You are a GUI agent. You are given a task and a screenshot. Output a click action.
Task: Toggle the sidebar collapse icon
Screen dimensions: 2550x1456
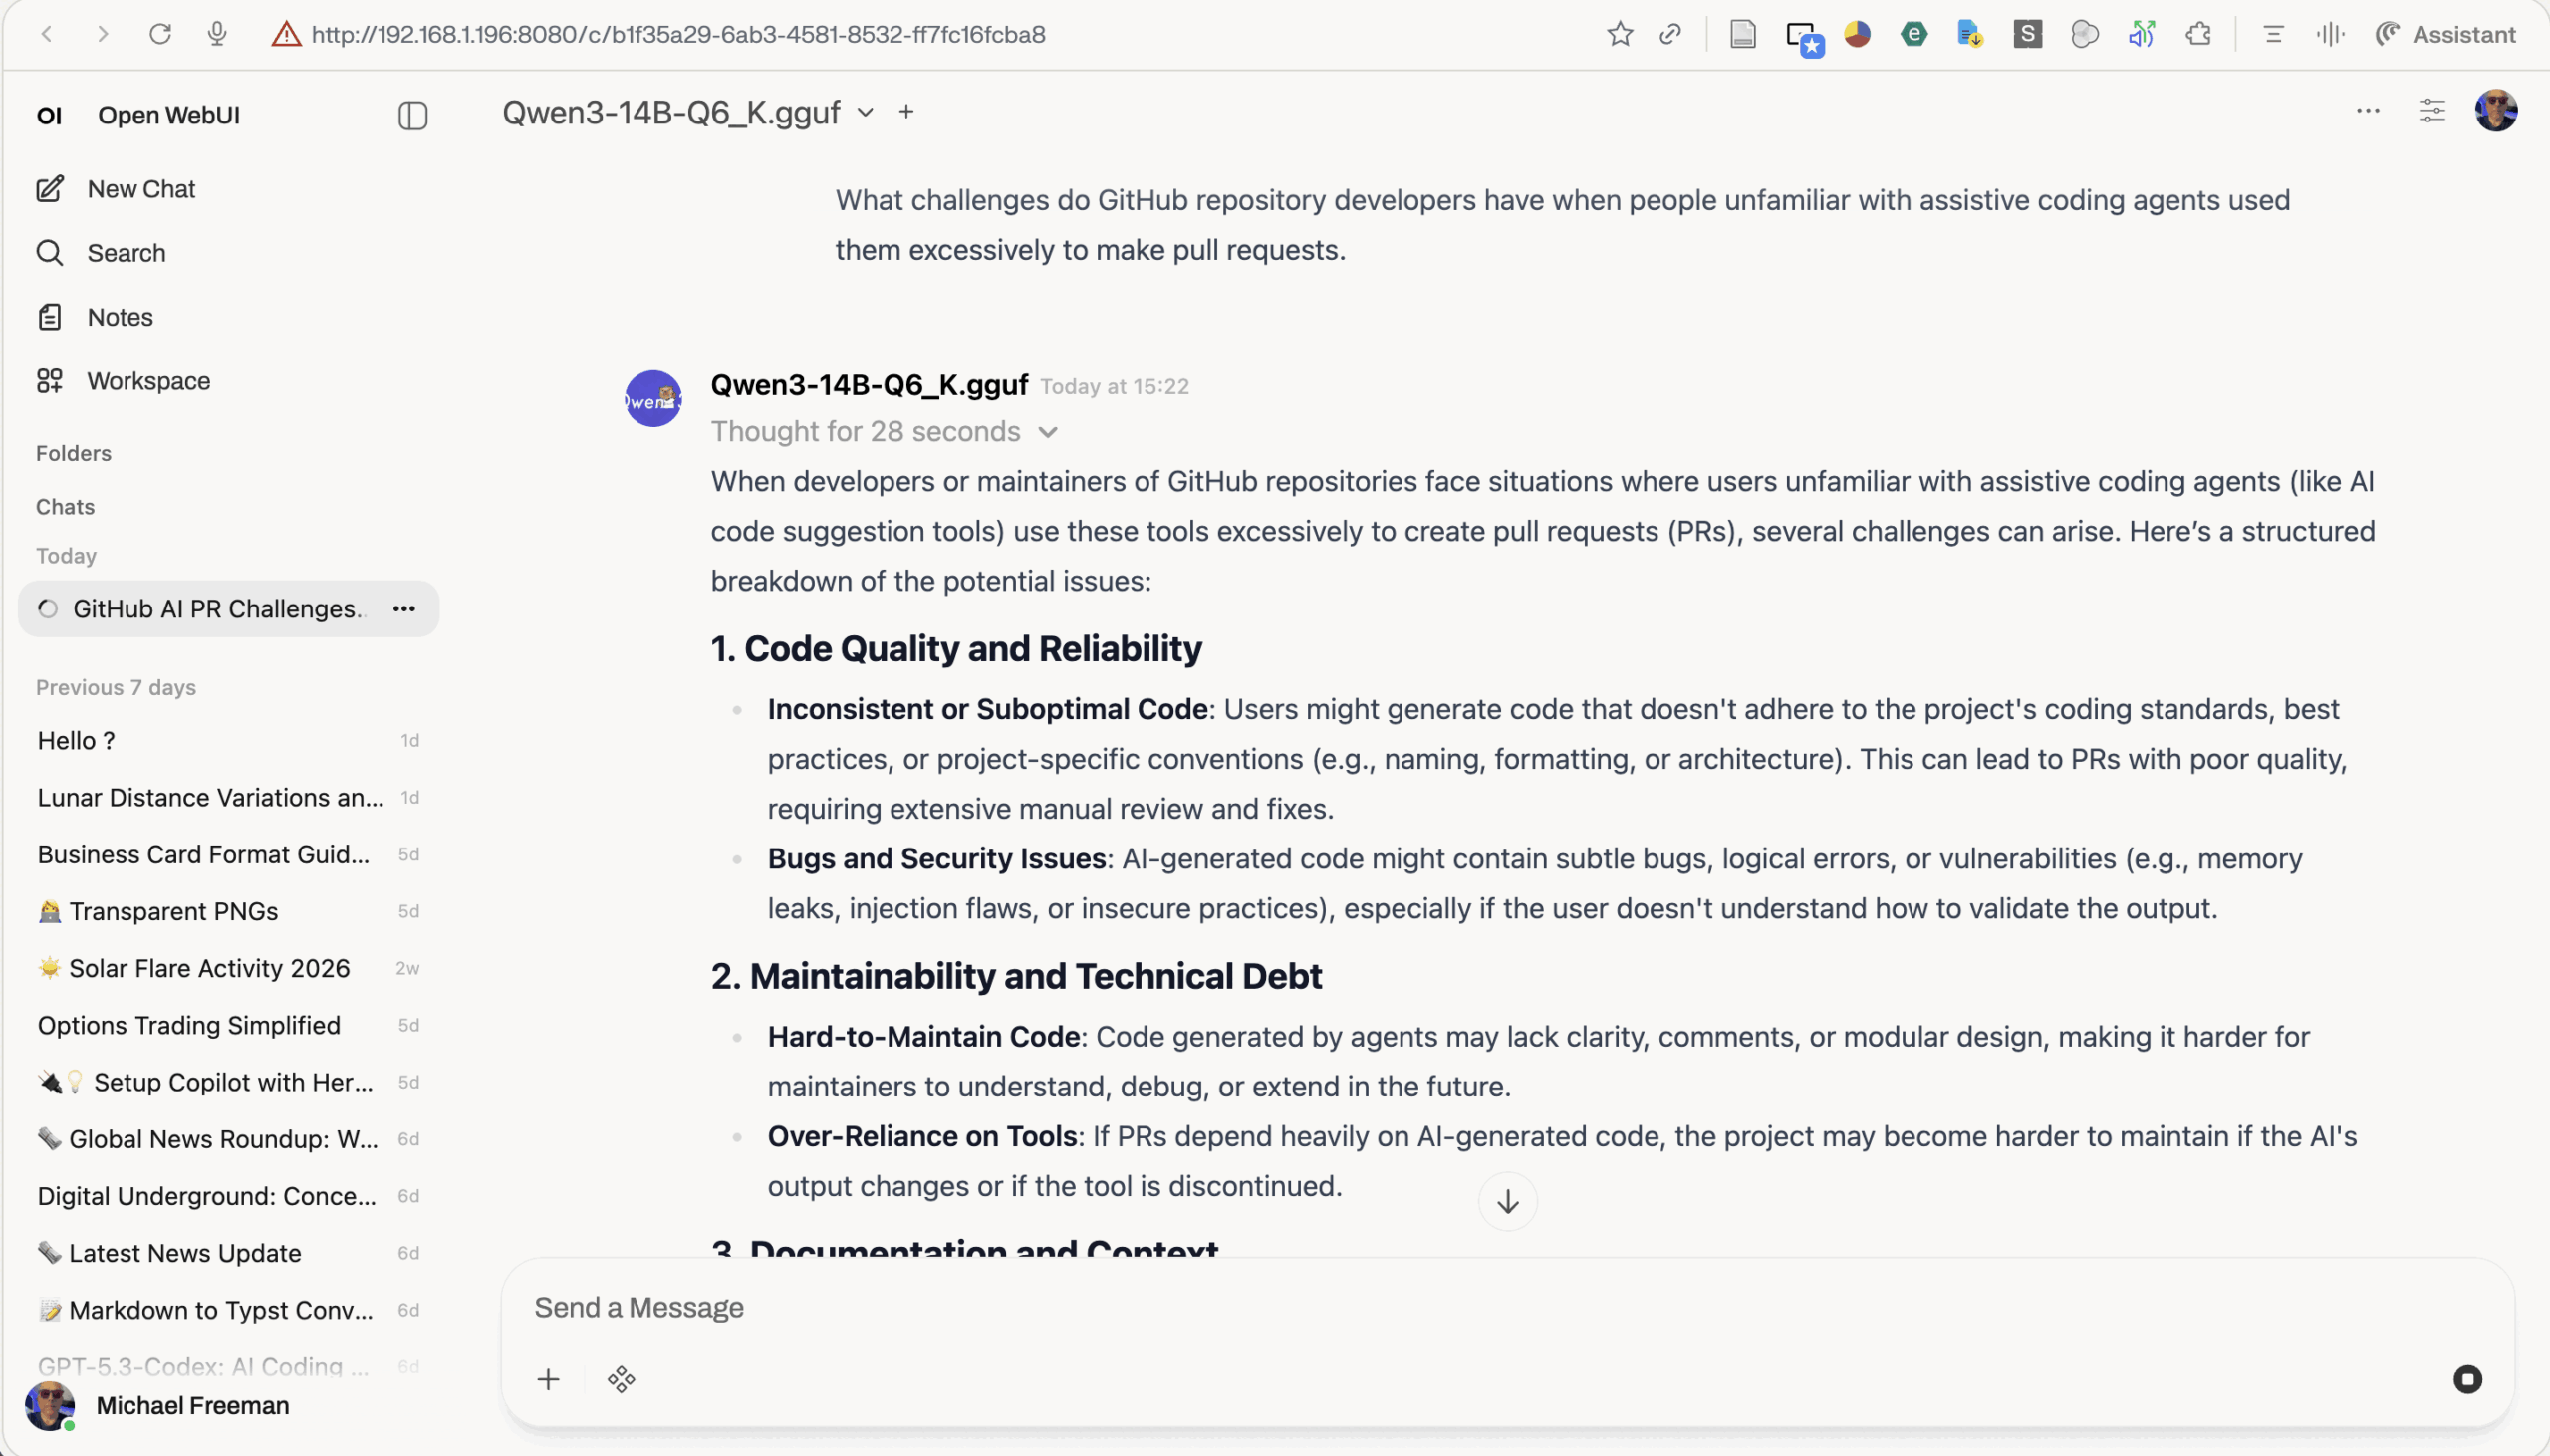coord(412,116)
